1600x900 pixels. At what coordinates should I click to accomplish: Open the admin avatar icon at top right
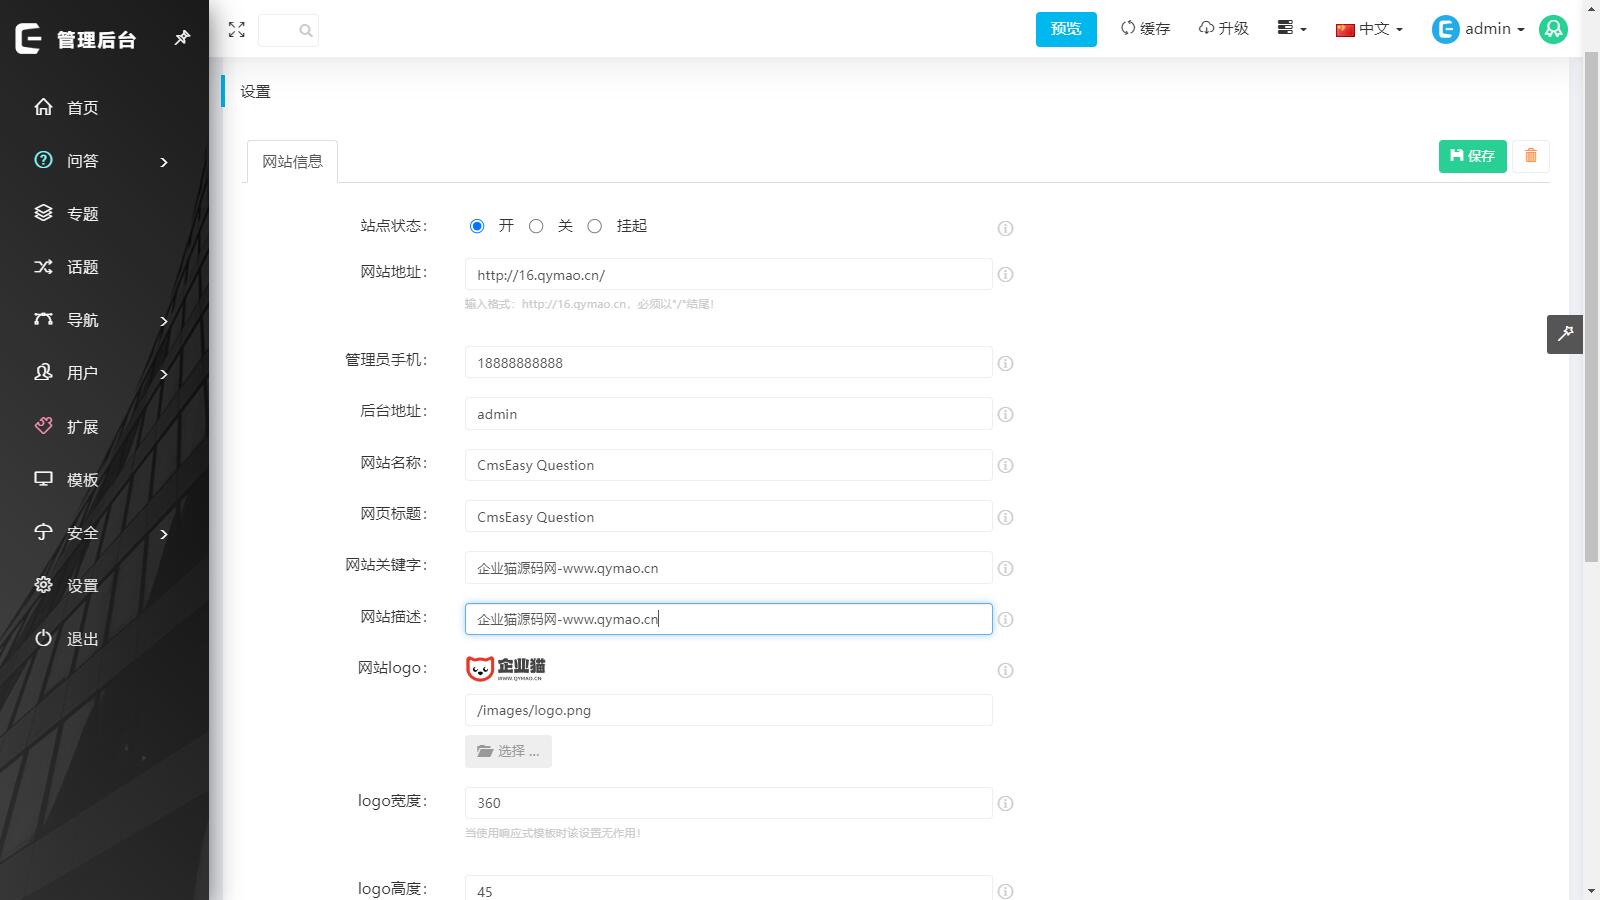pyautogui.click(x=1553, y=29)
